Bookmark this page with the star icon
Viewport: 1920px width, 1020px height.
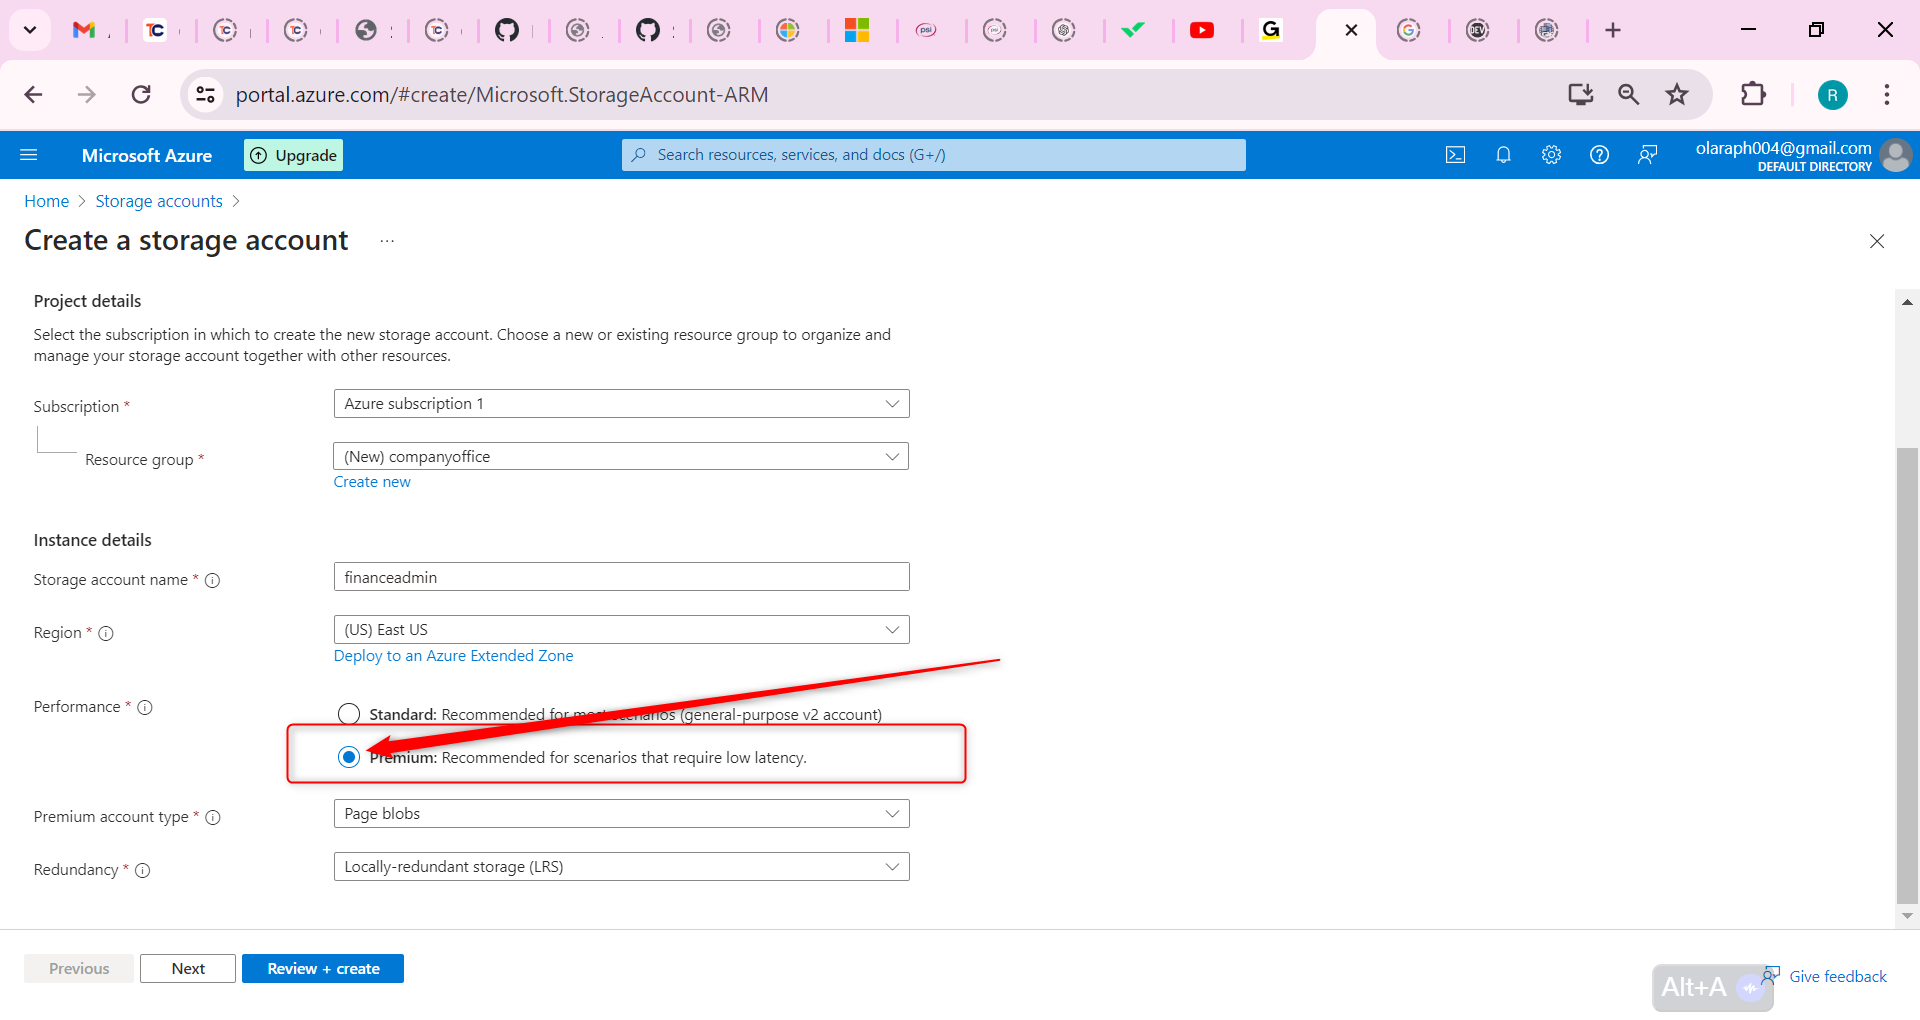coord(1677,94)
